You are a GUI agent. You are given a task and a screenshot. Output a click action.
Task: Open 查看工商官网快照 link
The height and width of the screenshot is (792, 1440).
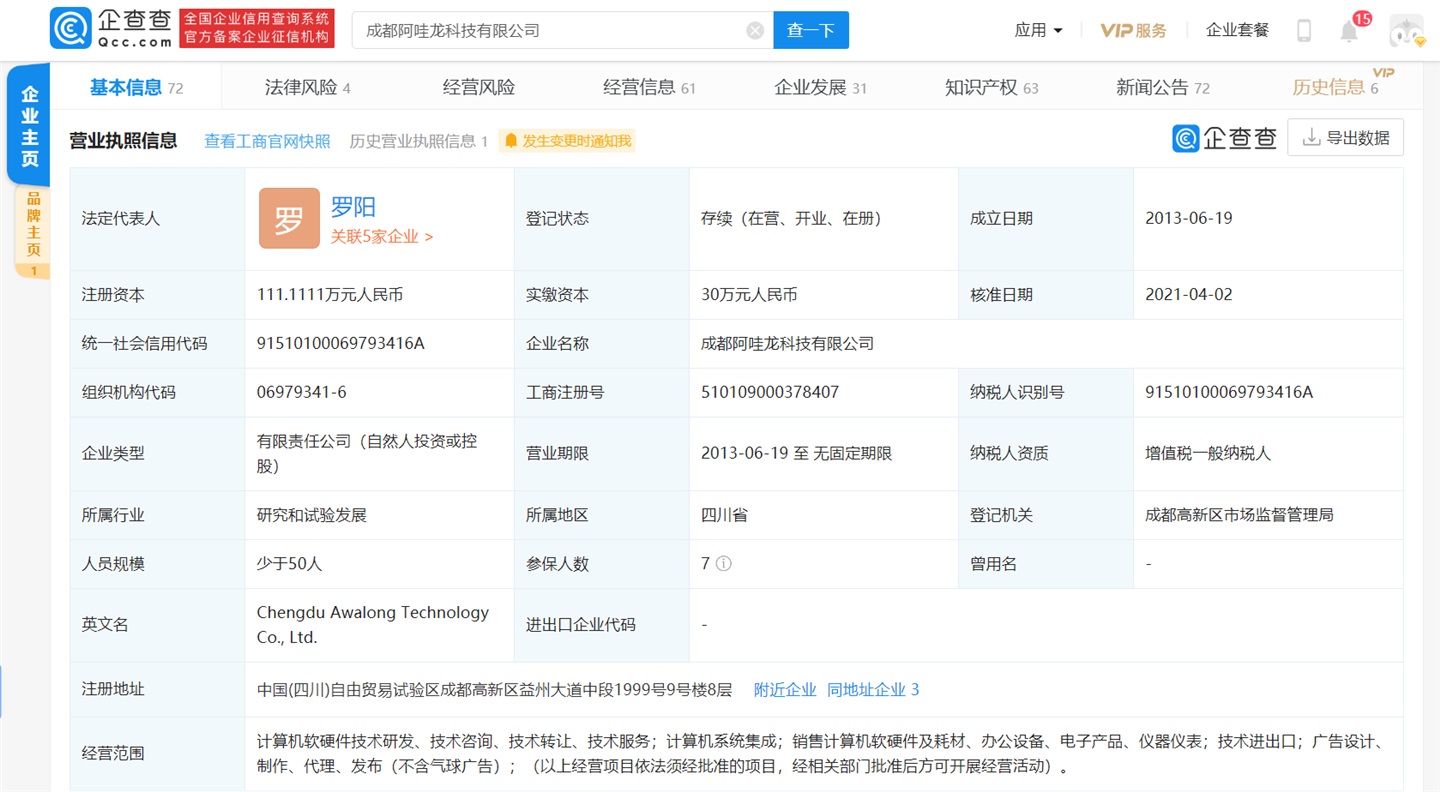pos(267,141)
